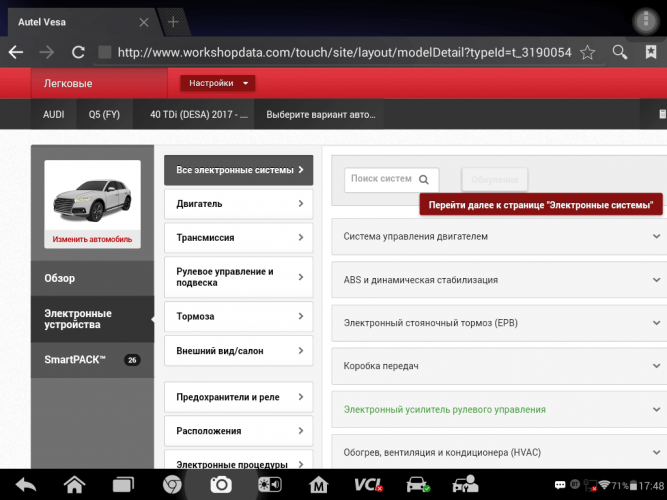Open the bookmarks list icon
Viewport: 667px width, 500px height.
click(651, 52)
